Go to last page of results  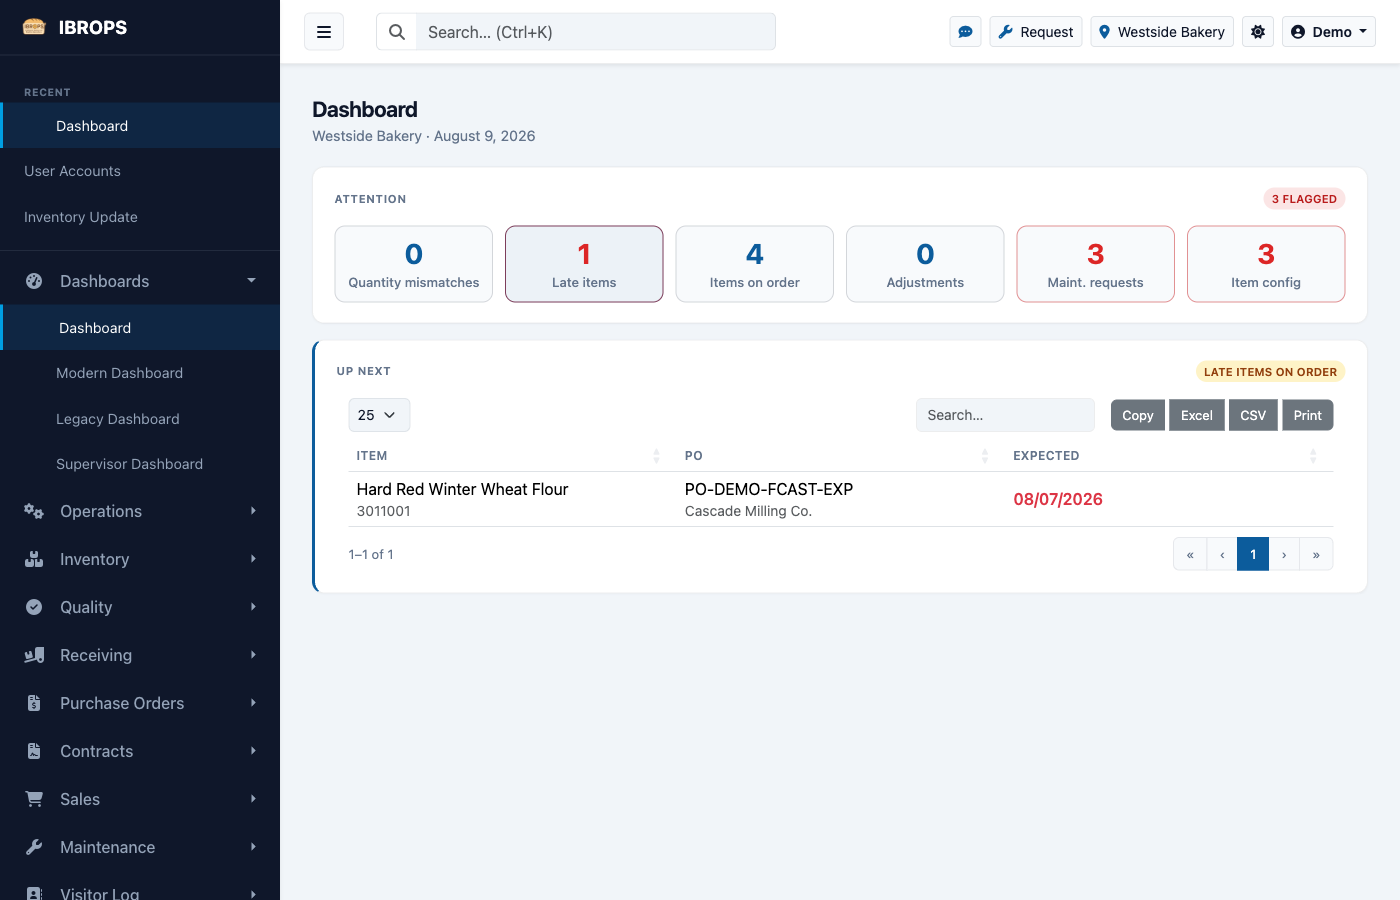pyautogui.click(x=1316, y=554)
